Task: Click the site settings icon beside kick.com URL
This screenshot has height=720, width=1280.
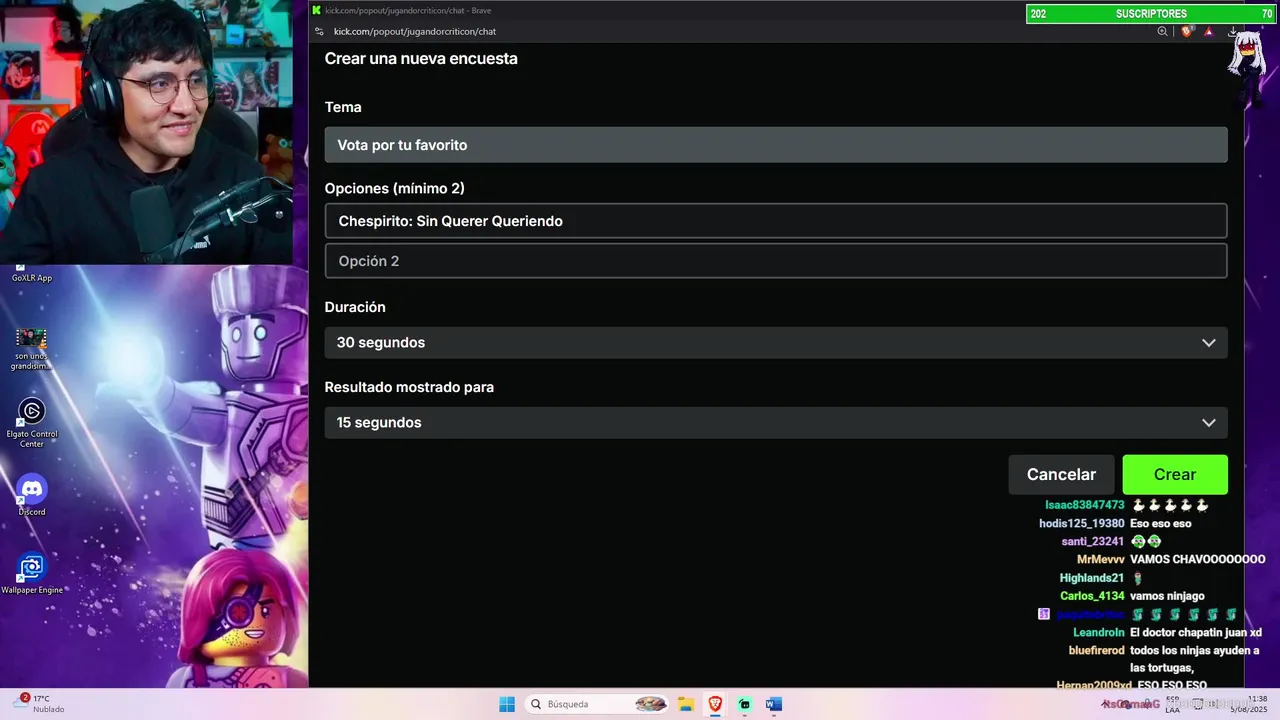Action: tap(320, 31)
